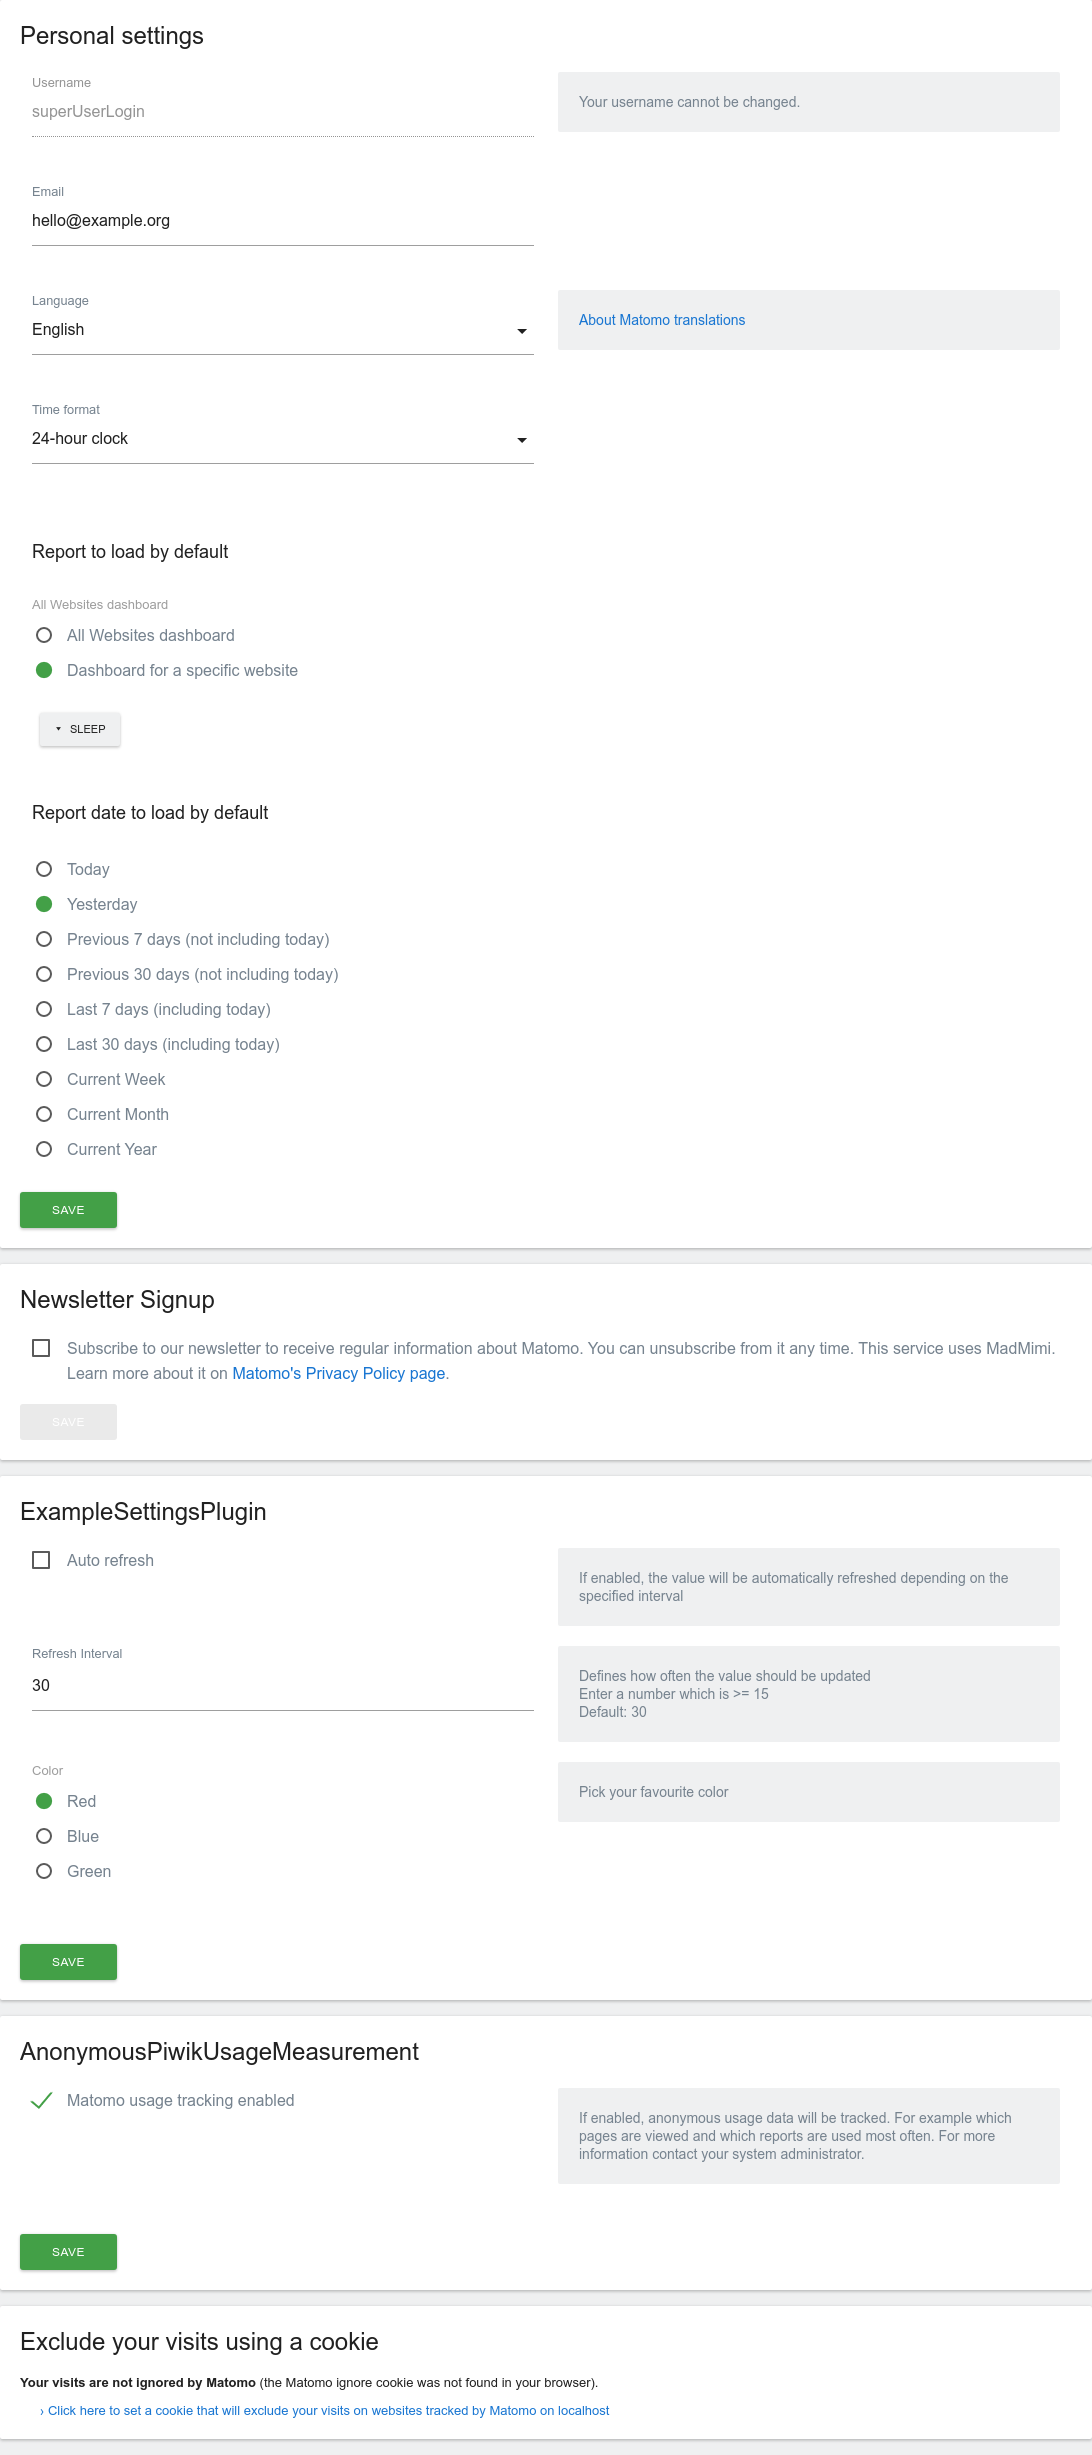Save the Personal settings section

pos(68,1210)
